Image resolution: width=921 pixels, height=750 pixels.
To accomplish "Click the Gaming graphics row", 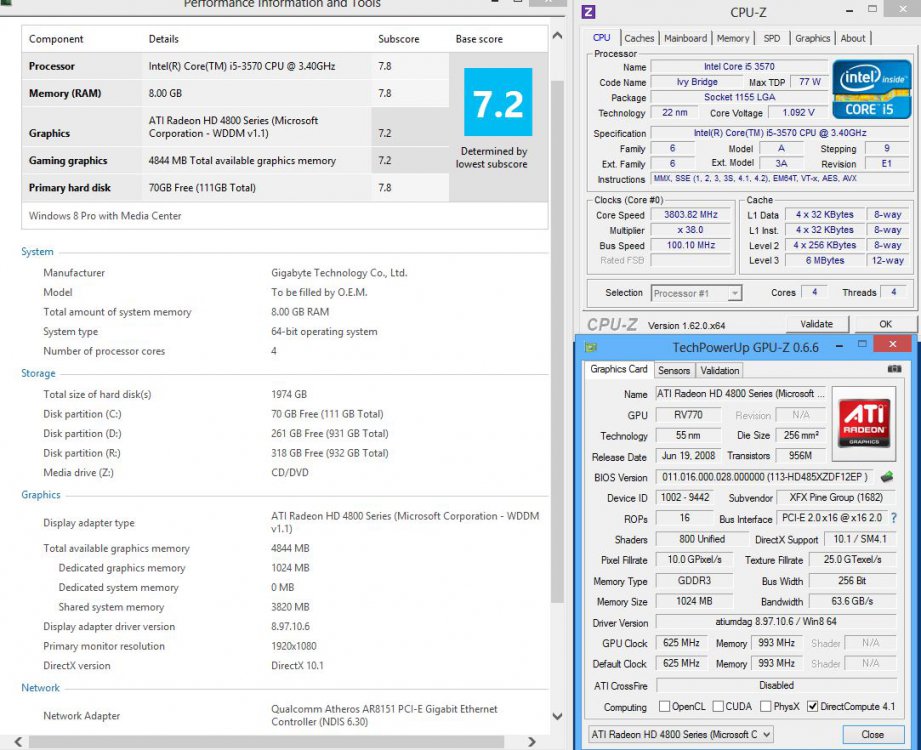I will click(x=235, y=160).
